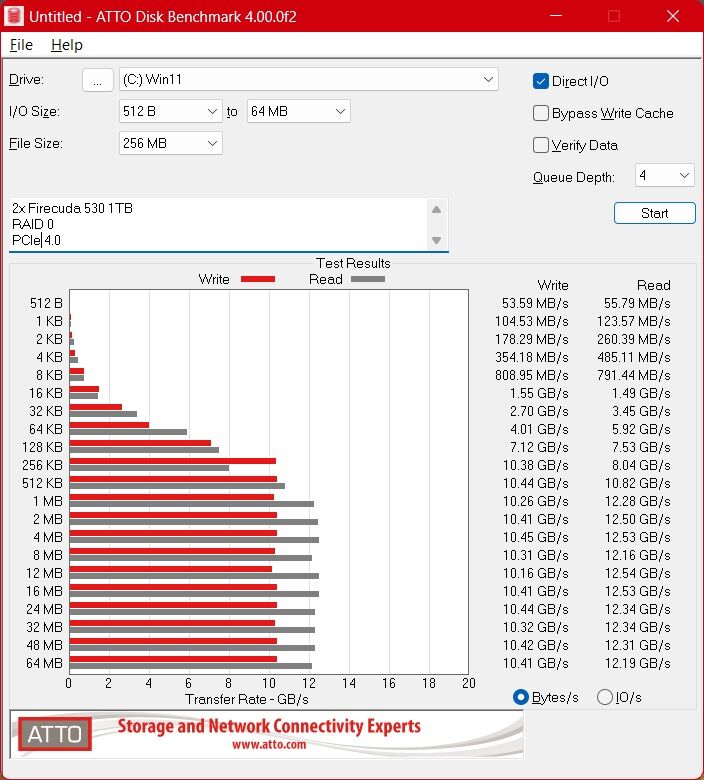Click the red Write legend swatch

tap(258, 279)
